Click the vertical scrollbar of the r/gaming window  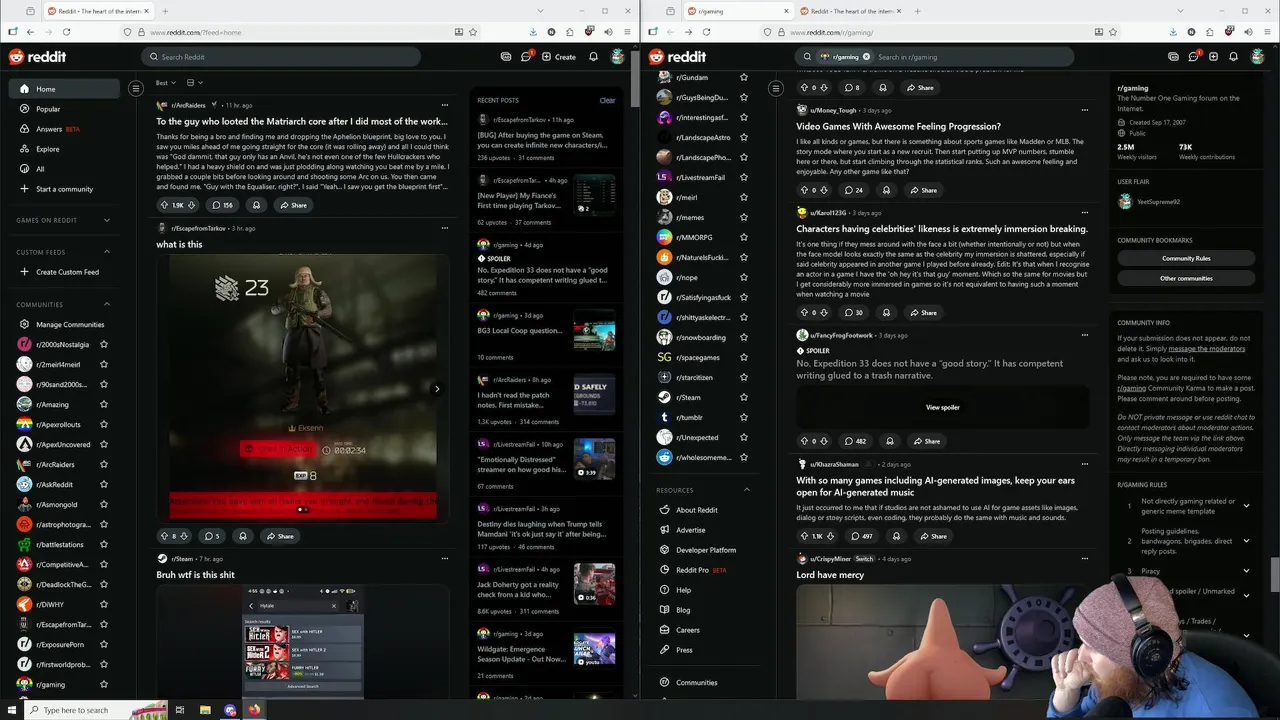coord(1275,575)
